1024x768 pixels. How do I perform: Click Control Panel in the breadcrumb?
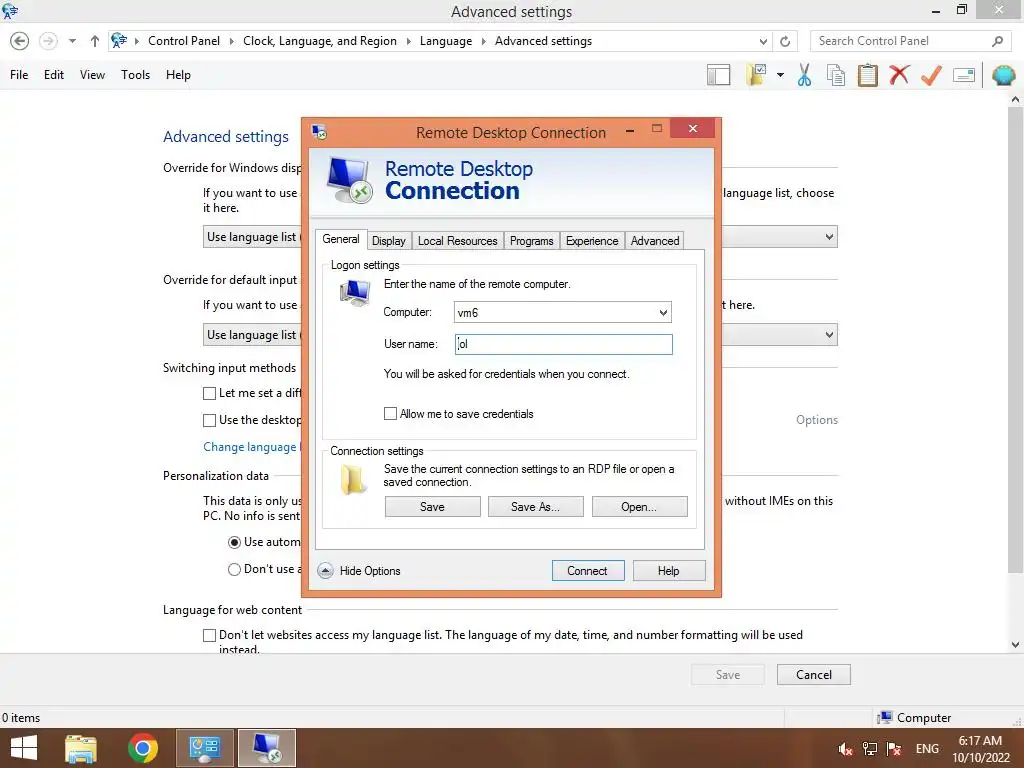point(184,41)
